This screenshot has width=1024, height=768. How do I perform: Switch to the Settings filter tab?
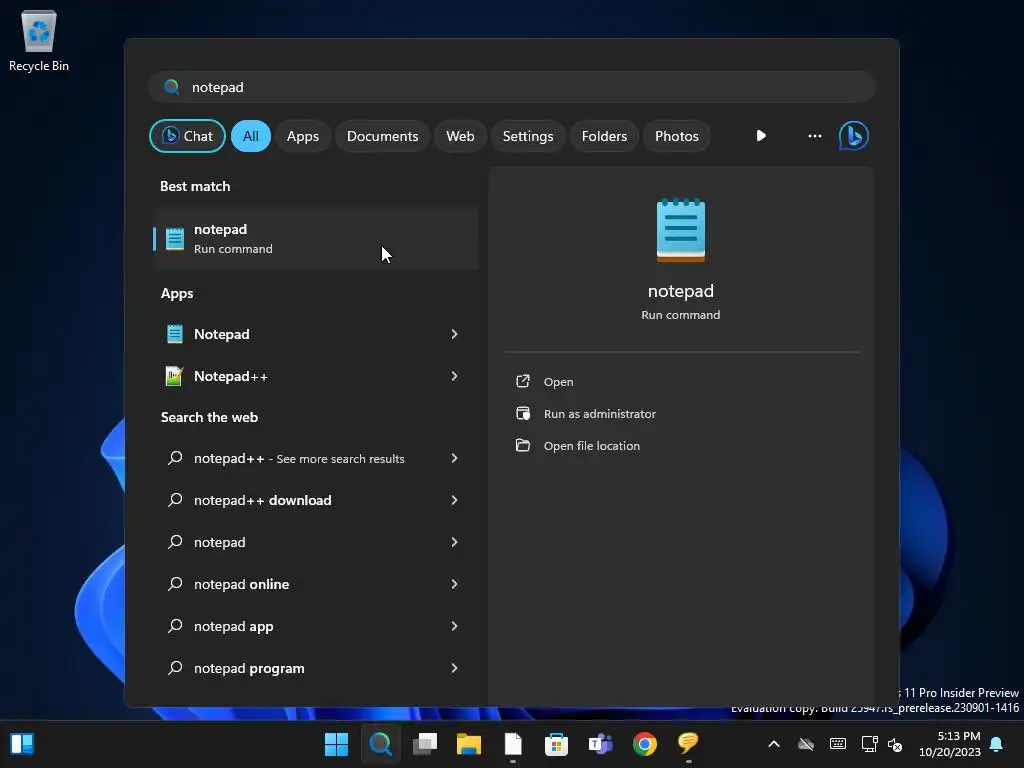coord(528,136)
